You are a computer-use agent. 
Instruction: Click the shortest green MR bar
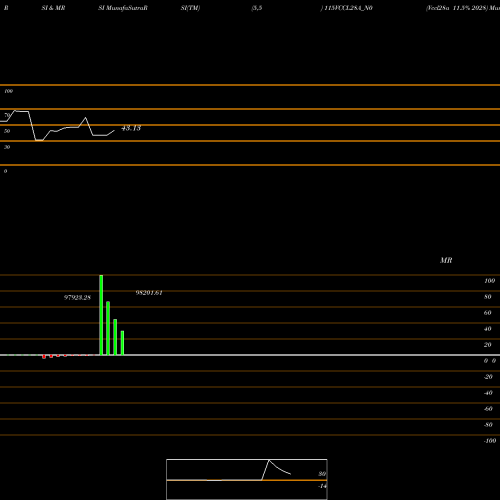coord(122,343)
